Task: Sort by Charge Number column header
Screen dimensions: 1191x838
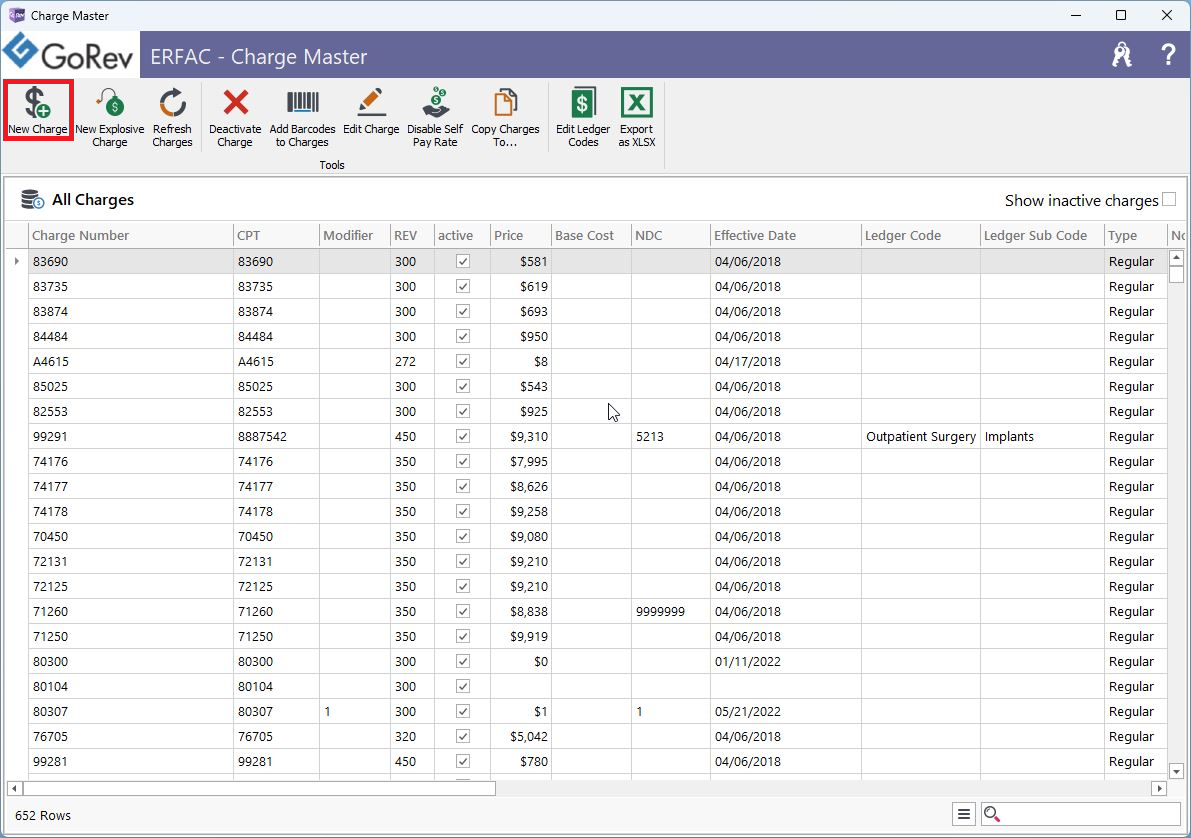Action: pyautogui.click(x=131, y=236)
